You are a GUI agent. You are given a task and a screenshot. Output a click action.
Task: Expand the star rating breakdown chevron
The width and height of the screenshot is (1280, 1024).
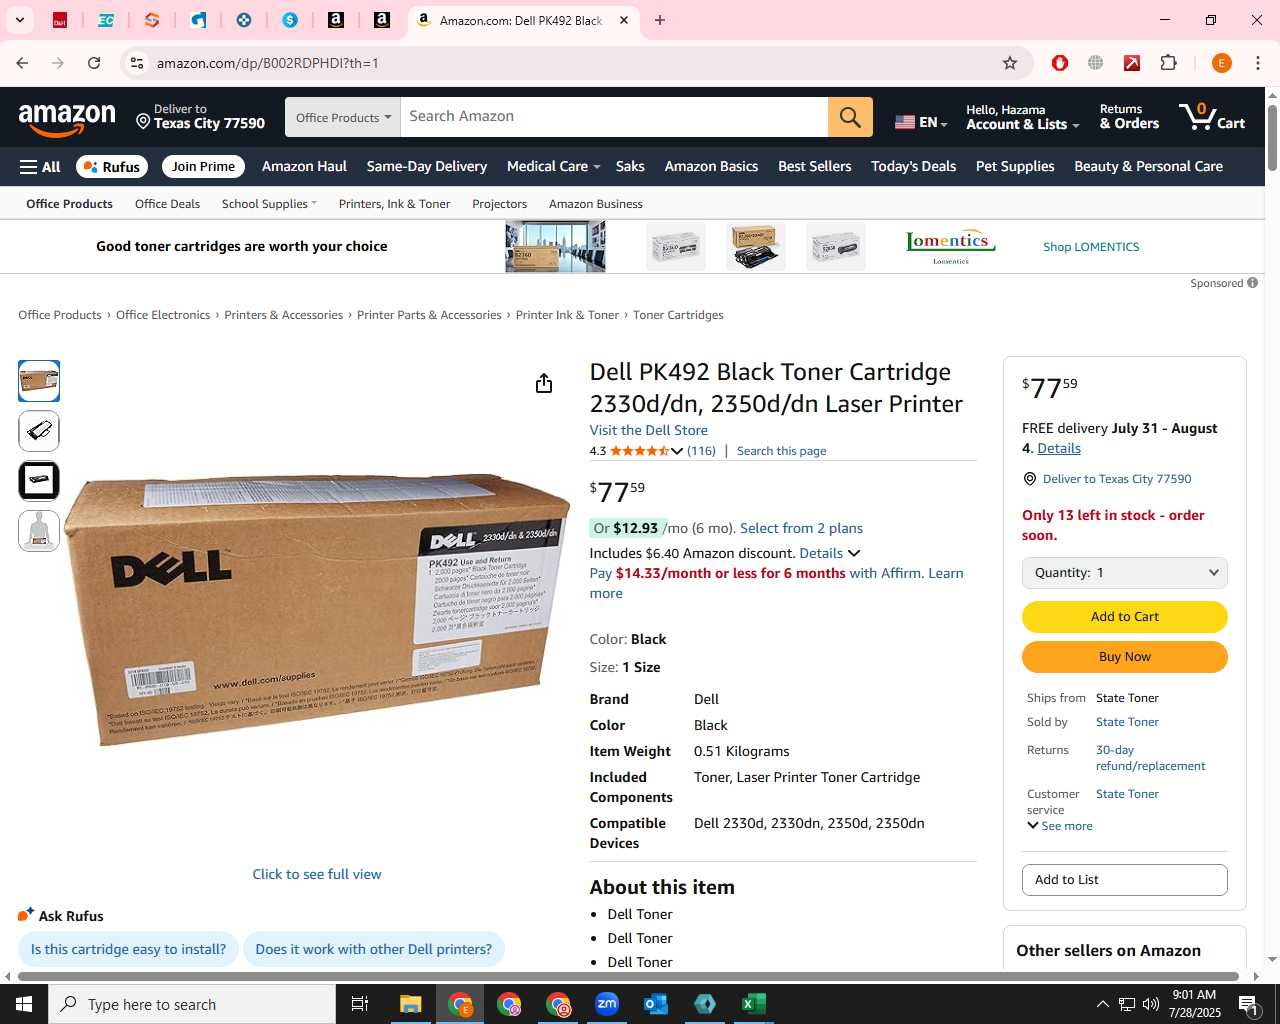pos(677,451)
